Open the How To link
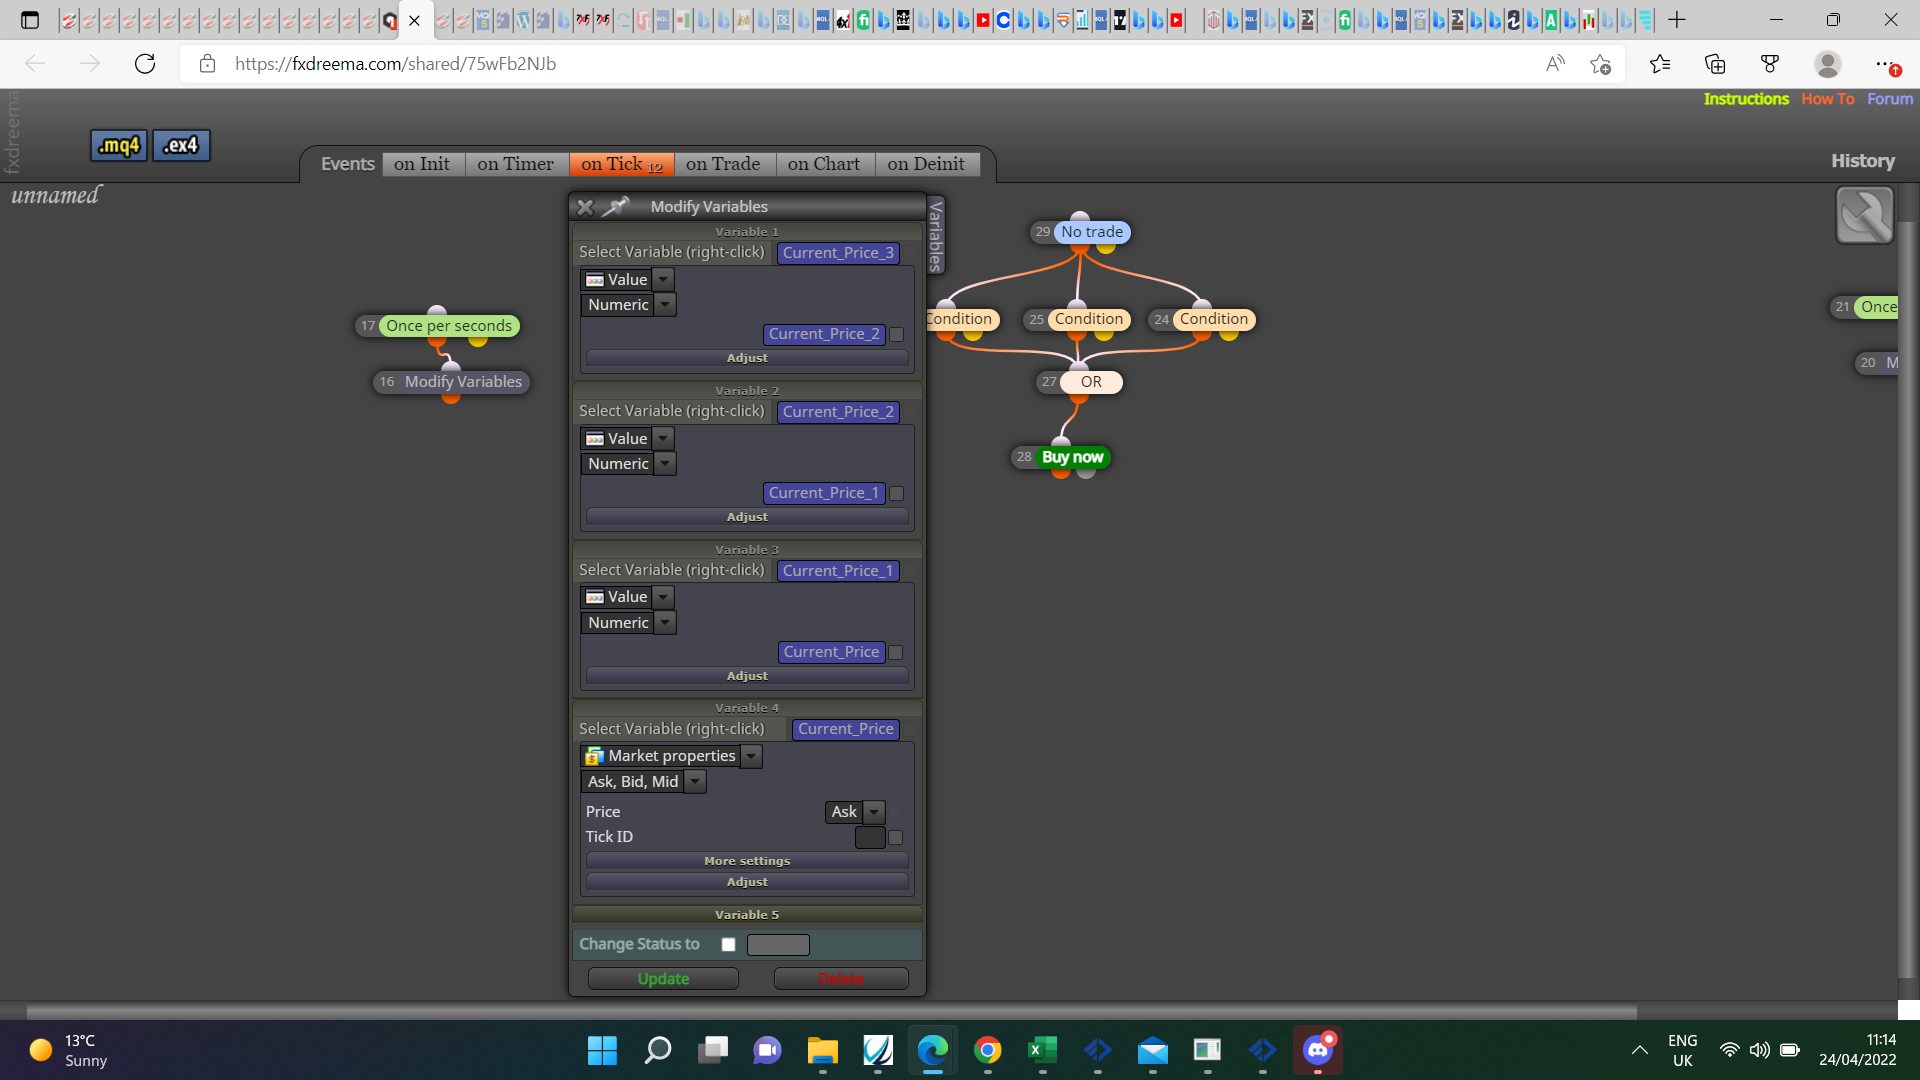The image size is (1920, 1080). click(x=1827, y=99)
